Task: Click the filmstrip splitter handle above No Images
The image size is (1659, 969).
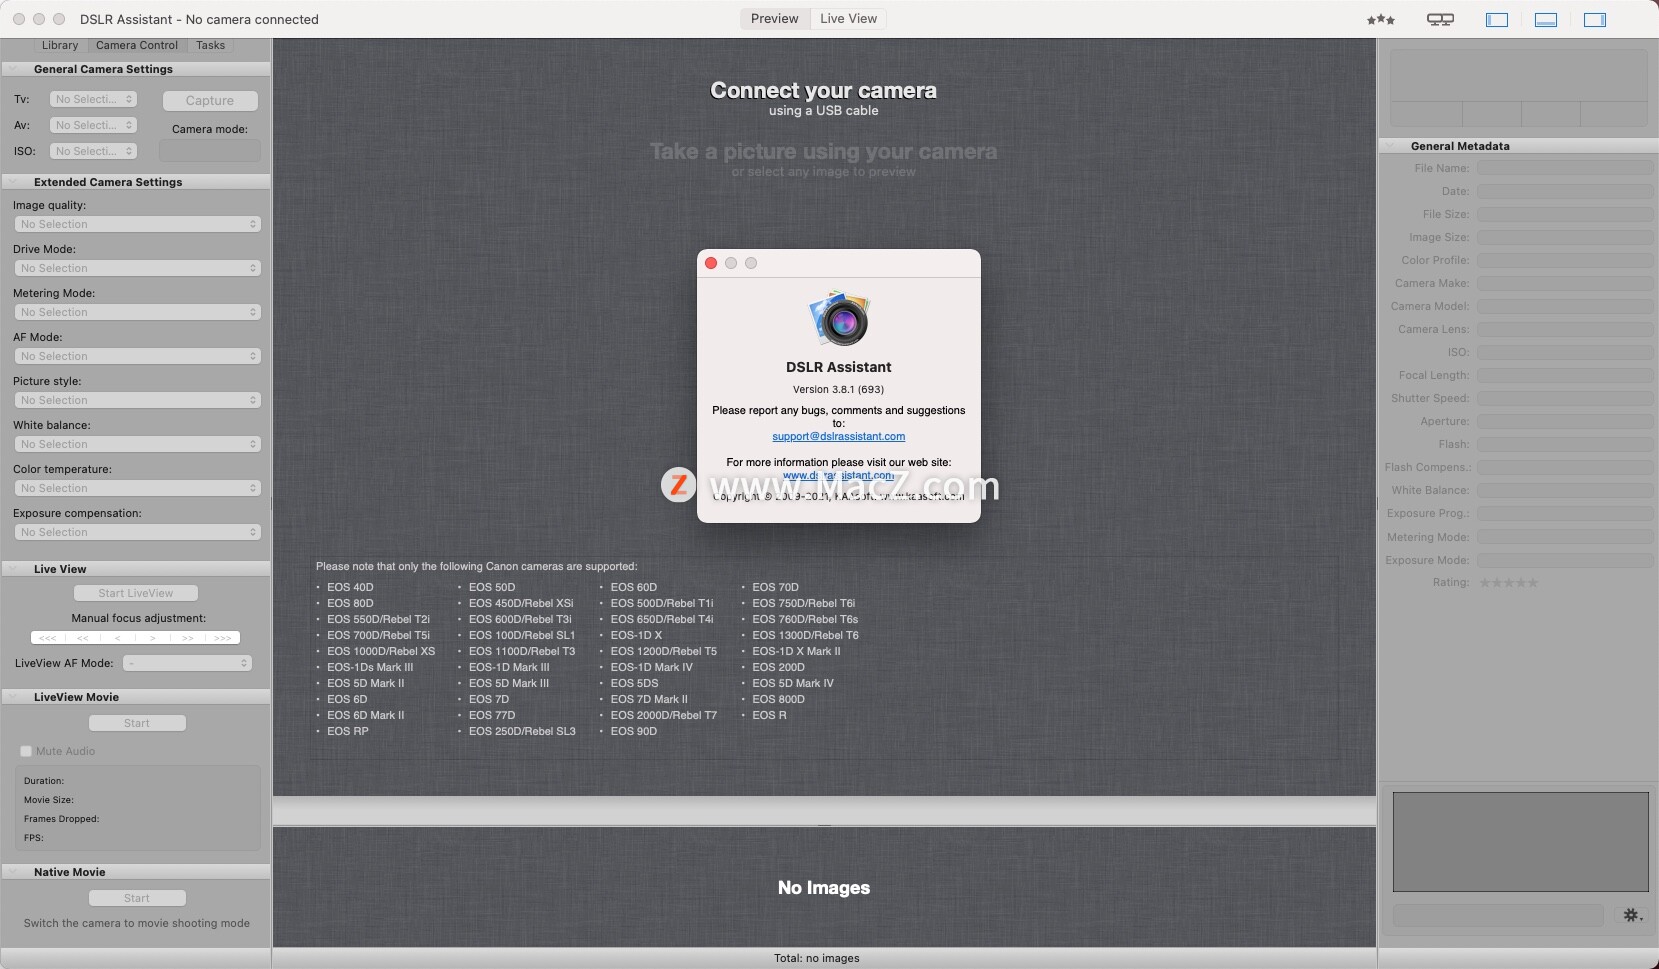Action: [x=824, y=825]
